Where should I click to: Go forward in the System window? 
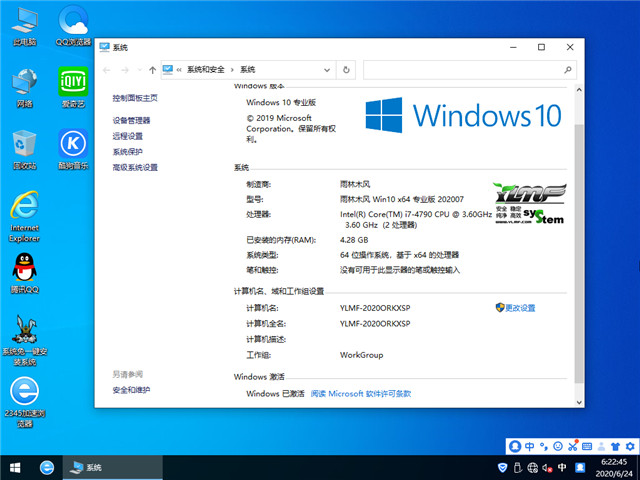(x=125, y=70)
